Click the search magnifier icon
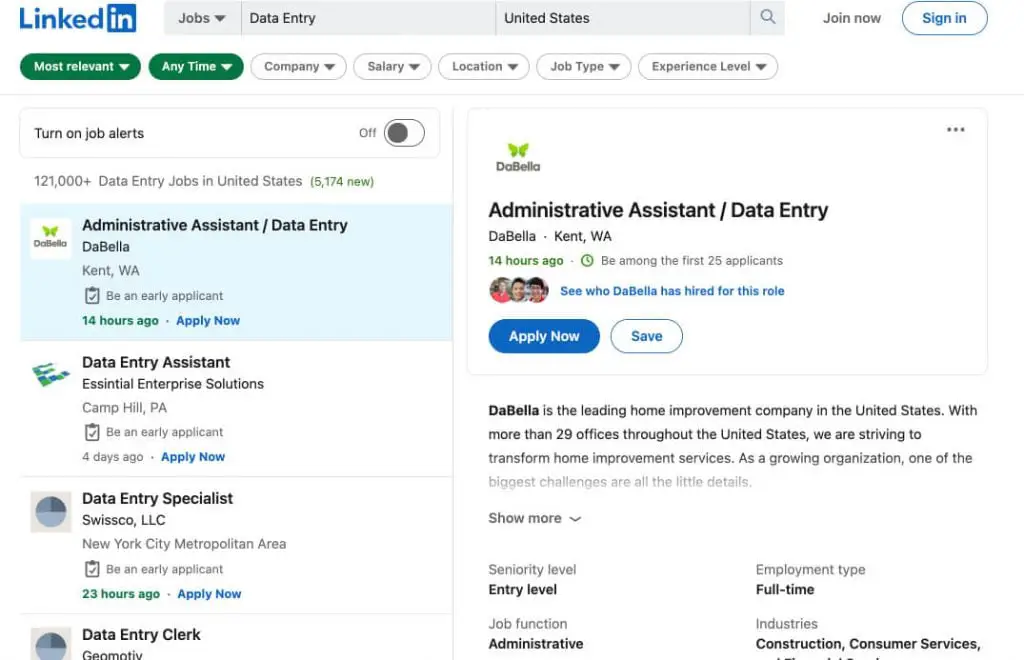The image size is (1024, 660). pos(768,17)
